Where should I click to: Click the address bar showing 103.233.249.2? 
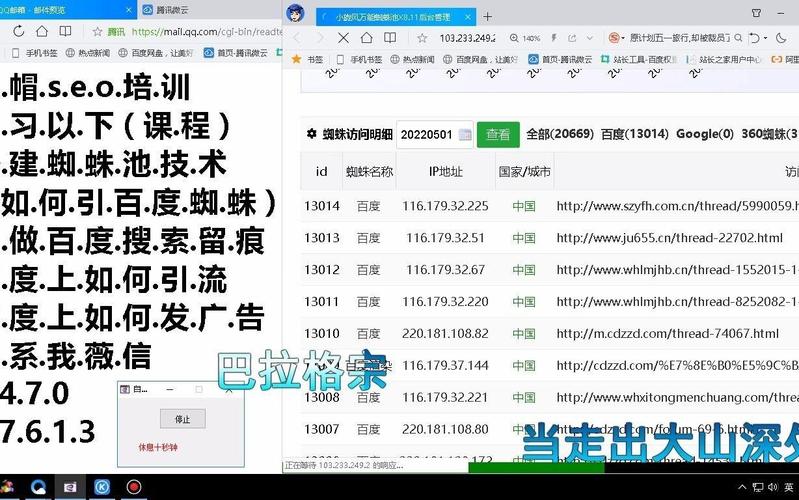pyautogui.click(x=467, y=38)
